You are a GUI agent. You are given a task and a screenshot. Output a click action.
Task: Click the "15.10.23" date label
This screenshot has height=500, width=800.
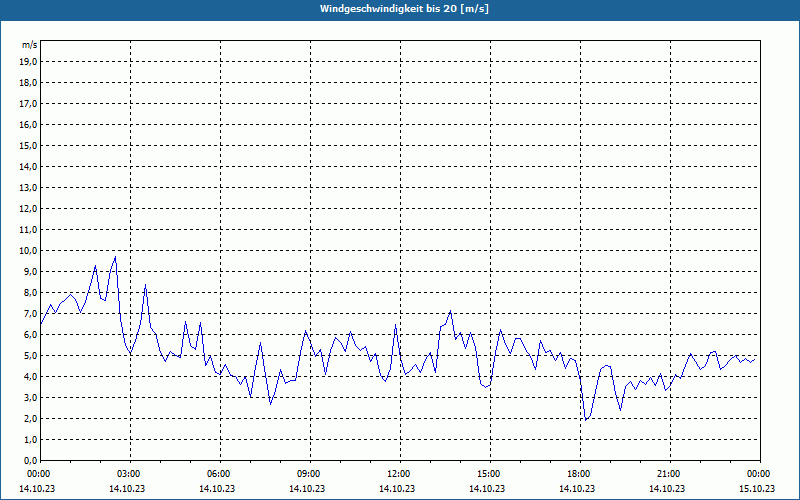tap(757, 488)
